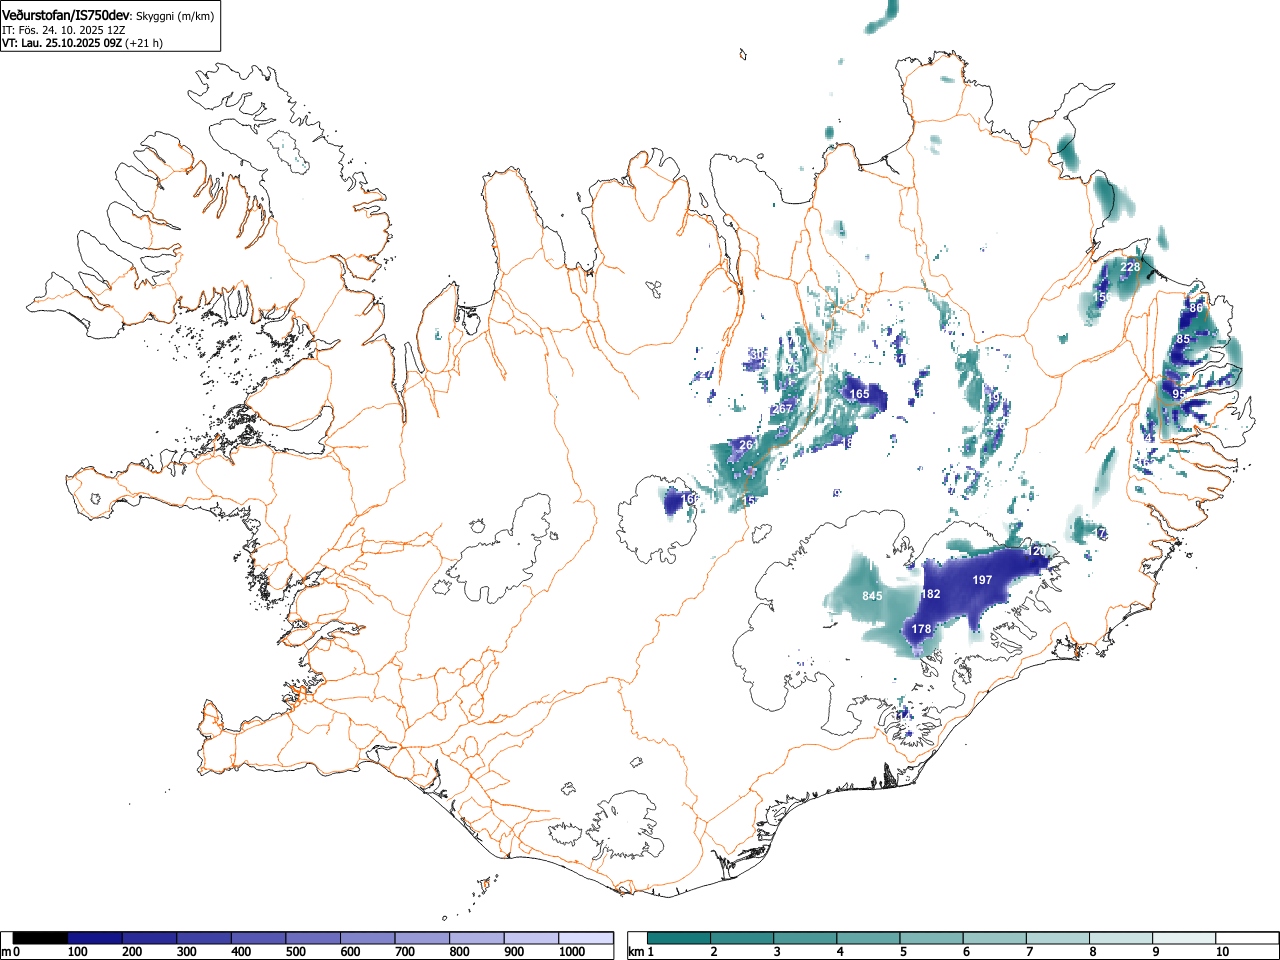1280x960 pixels.
Task: Click the visibility value '85' on the map
Action: [x=1183, y=339]
